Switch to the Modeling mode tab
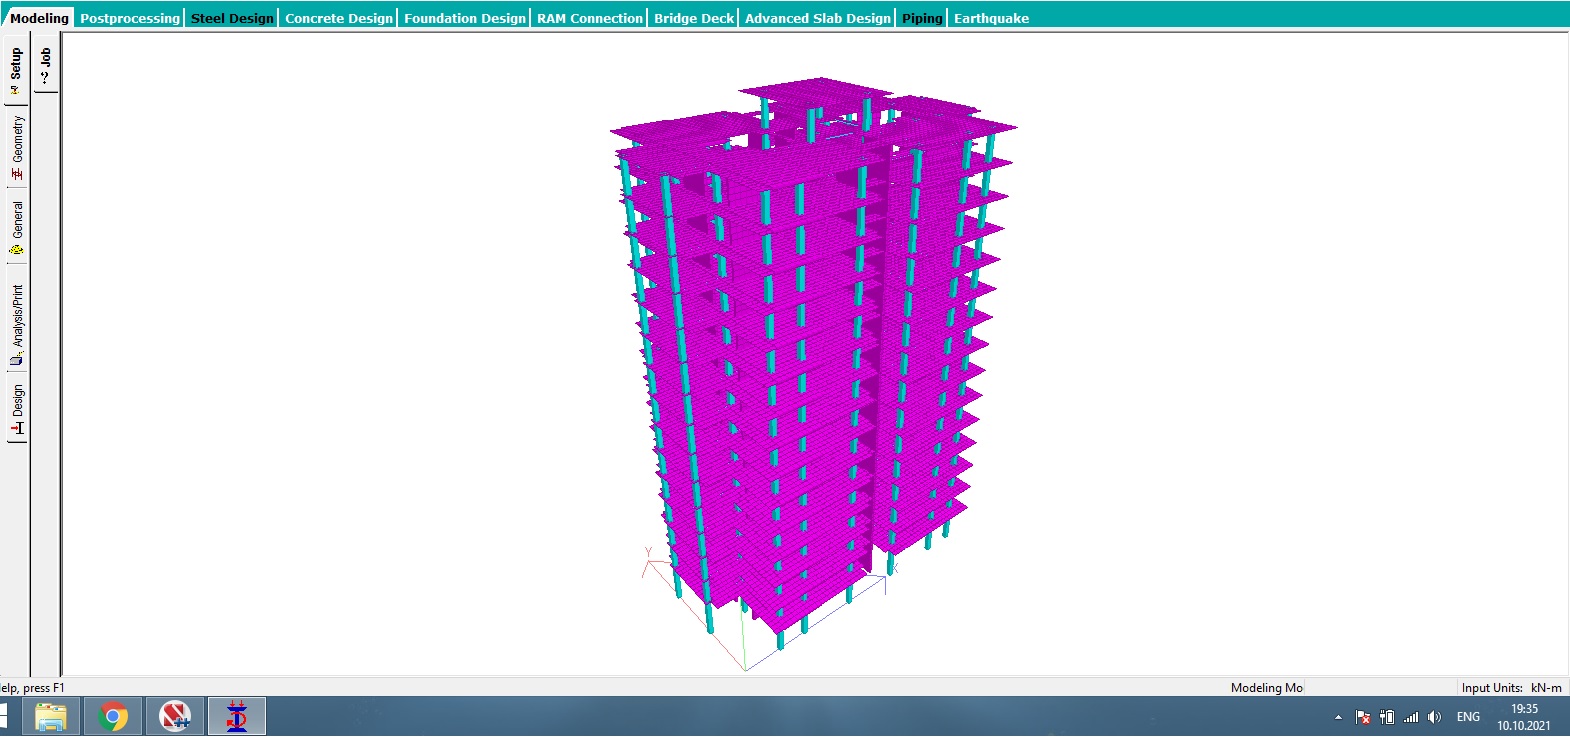 coord(39,18)
